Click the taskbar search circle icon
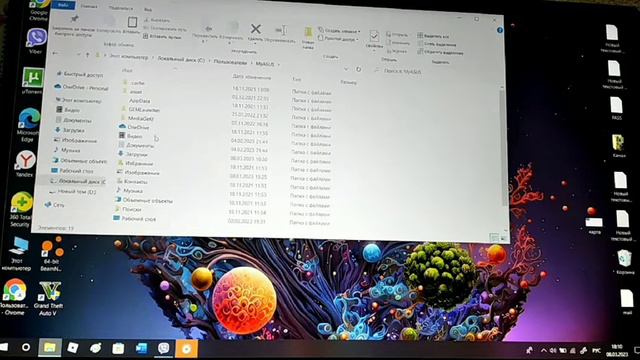 [26, 347]
